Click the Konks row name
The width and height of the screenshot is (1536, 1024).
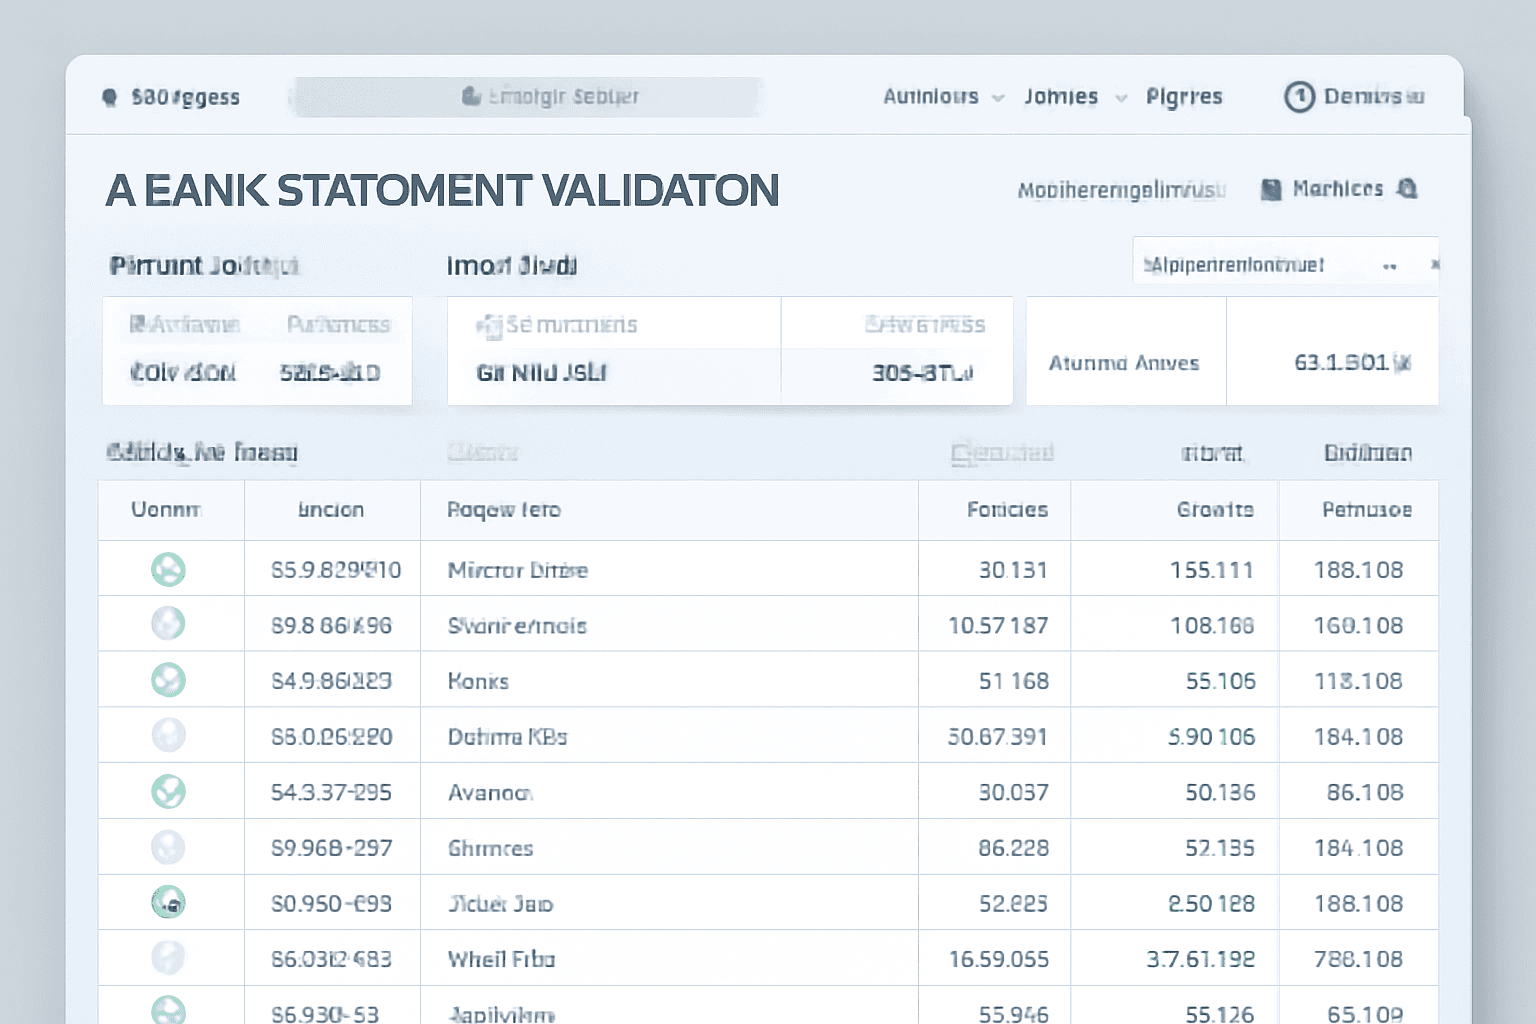click(478, 681)
